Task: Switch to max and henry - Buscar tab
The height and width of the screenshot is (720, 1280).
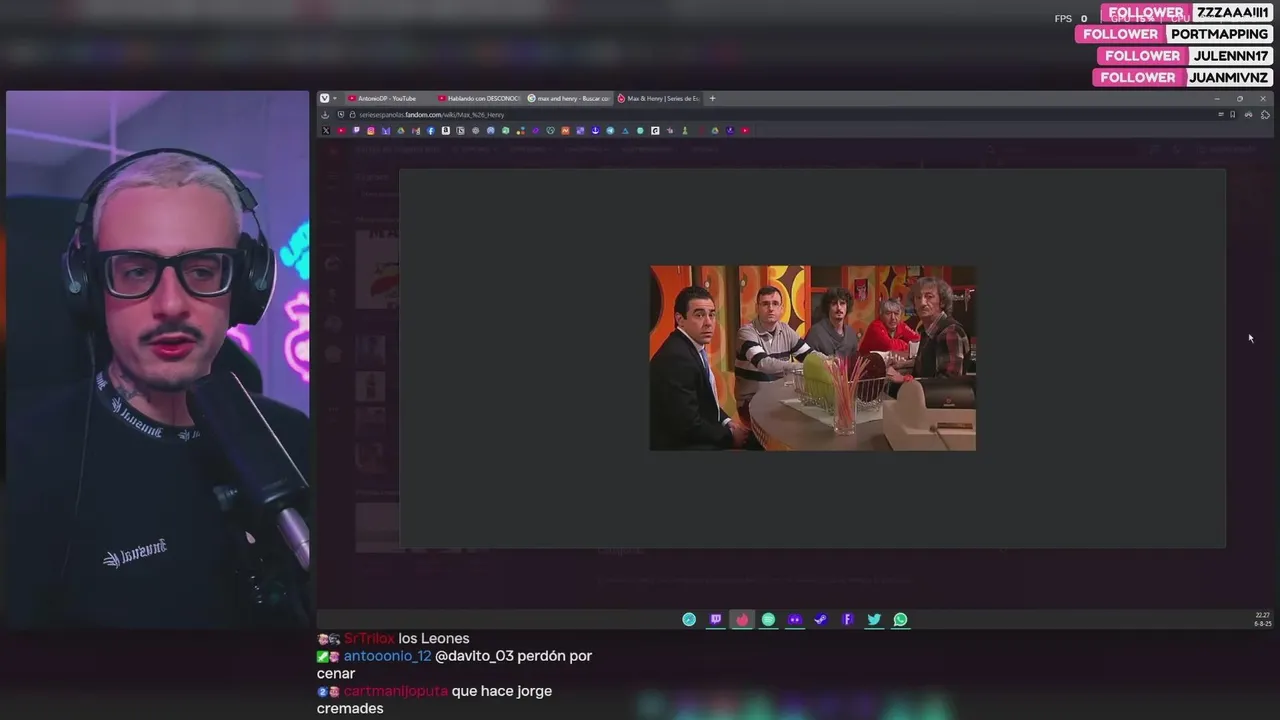Action: [569, 98]
